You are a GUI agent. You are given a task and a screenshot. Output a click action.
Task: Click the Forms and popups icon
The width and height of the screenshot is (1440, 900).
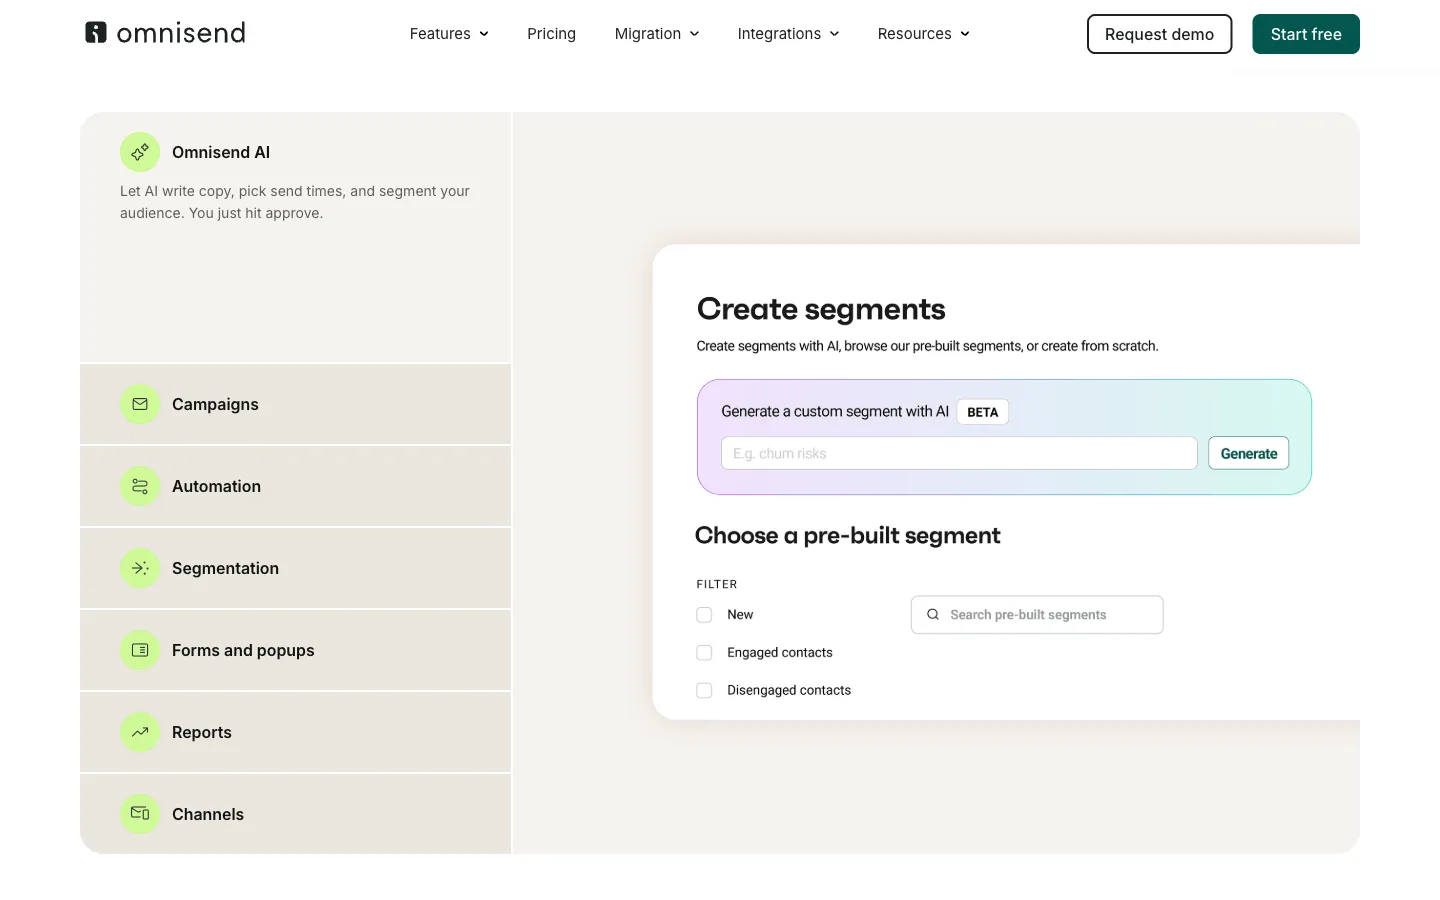(140, 650)
